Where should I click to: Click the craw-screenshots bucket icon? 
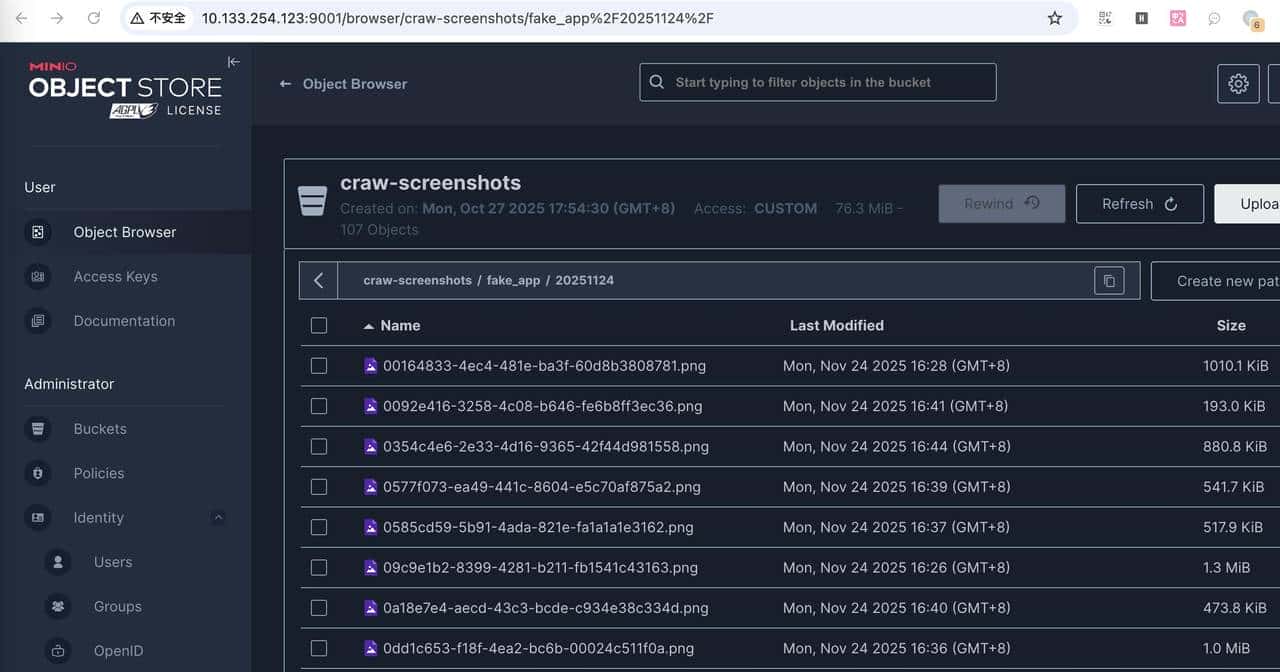pos(313,201)
